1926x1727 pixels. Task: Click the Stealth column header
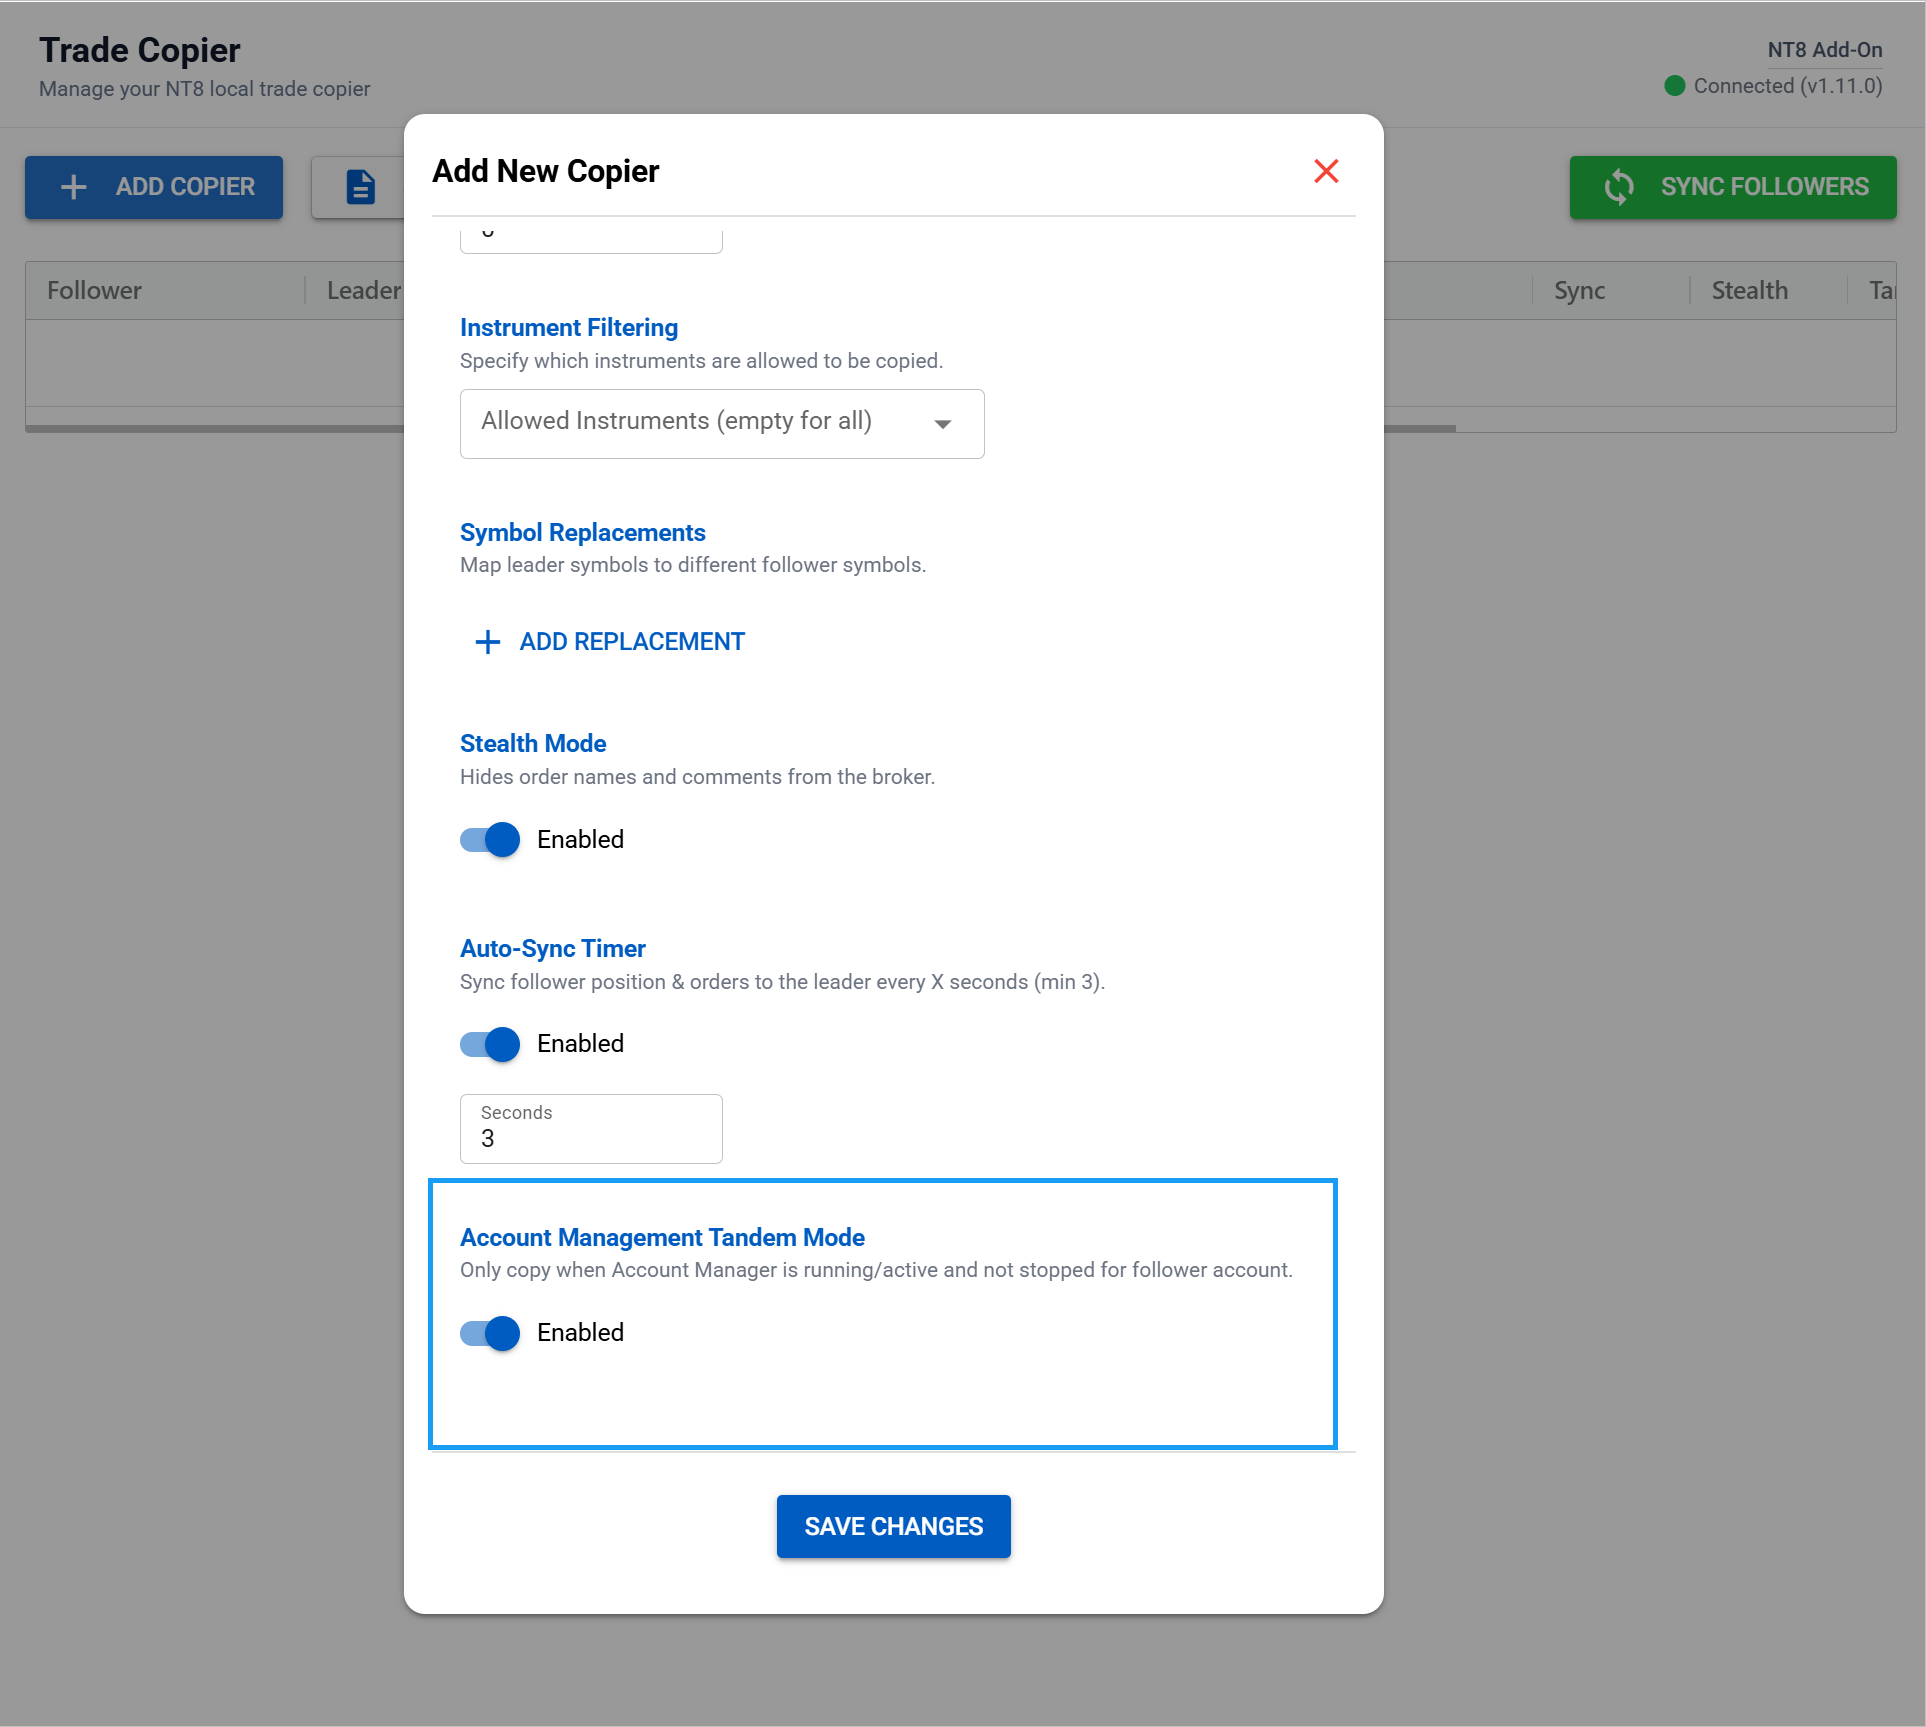click(x=1749, y=291)
